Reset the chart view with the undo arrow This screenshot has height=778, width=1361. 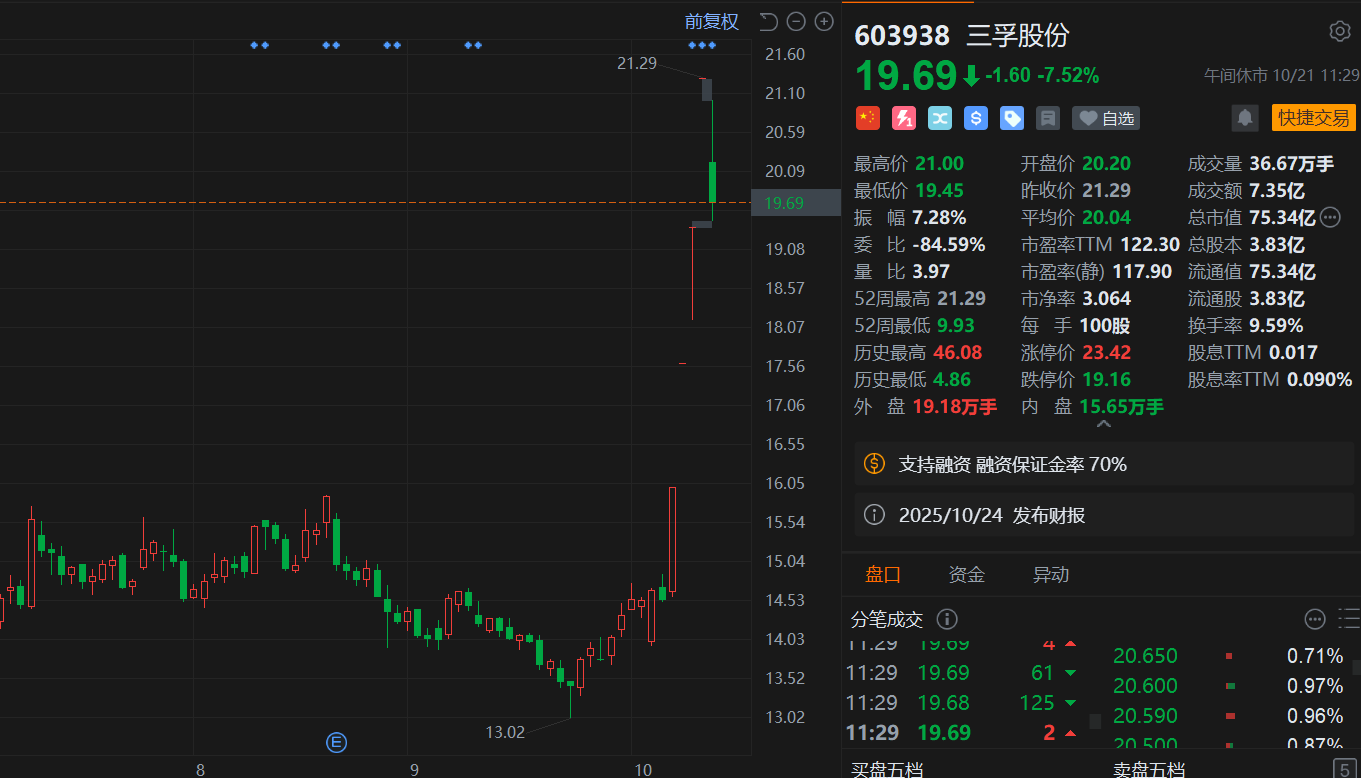pos(768,21)
